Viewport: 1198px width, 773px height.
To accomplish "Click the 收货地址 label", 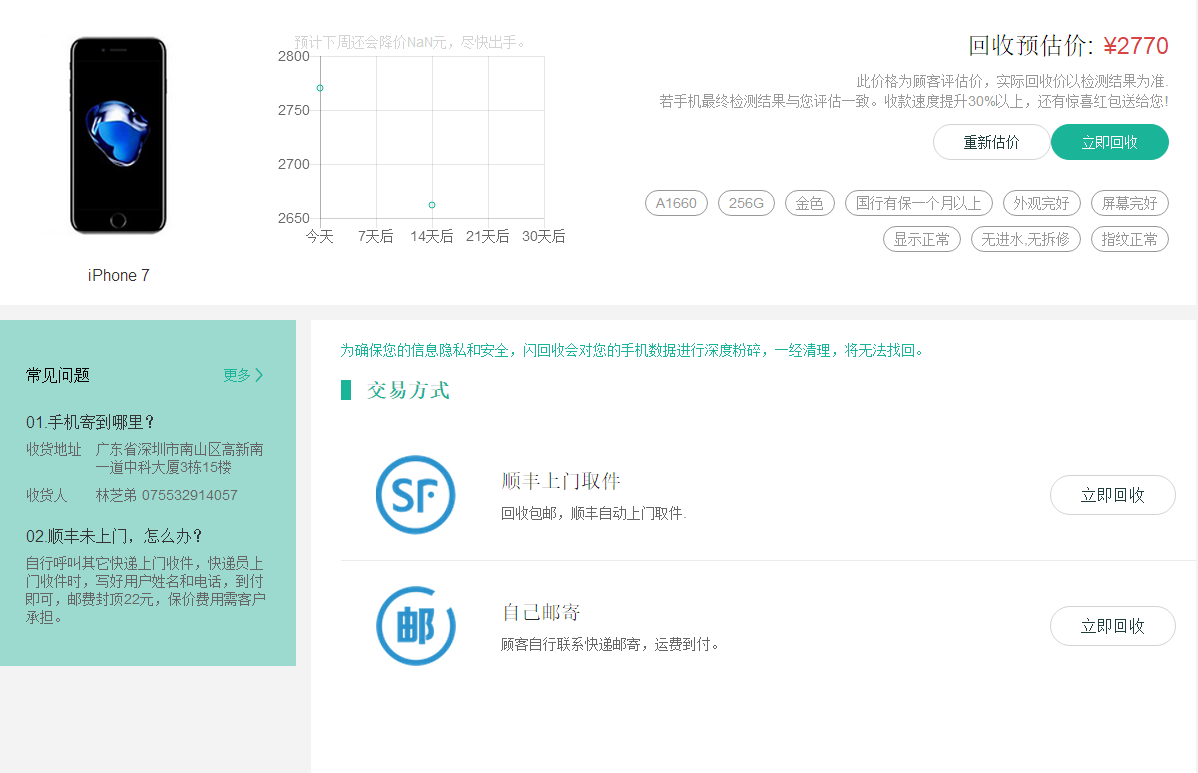I will tap(53, 449).
